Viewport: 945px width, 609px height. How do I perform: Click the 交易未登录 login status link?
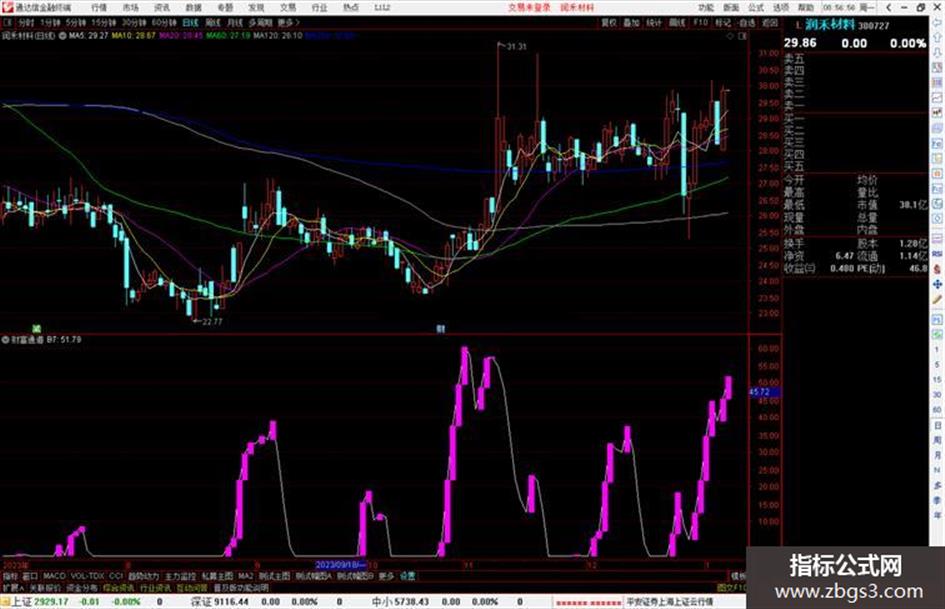coord(529,8)
